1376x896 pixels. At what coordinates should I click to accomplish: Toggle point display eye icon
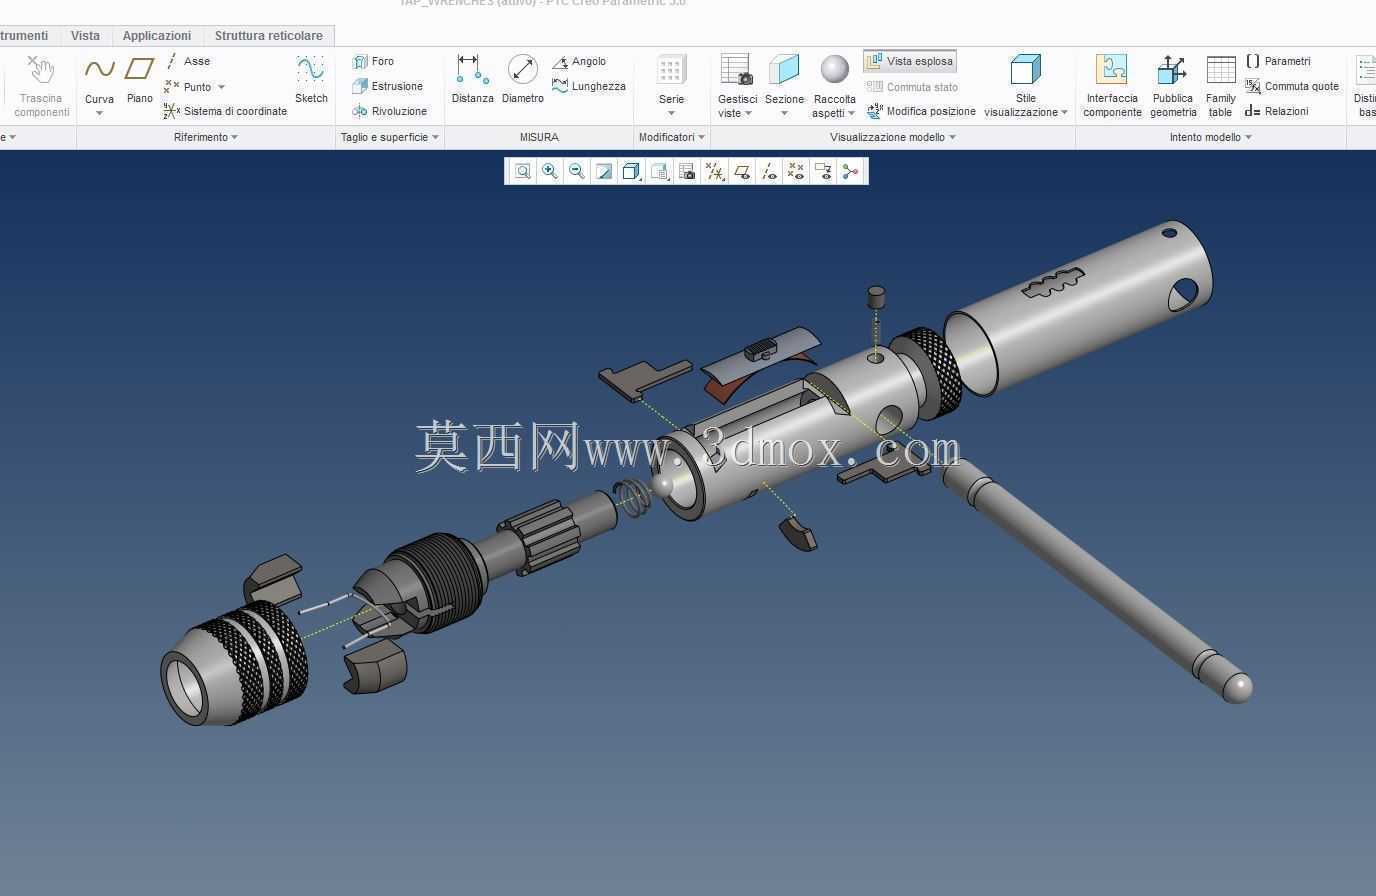tap(796, 172)
